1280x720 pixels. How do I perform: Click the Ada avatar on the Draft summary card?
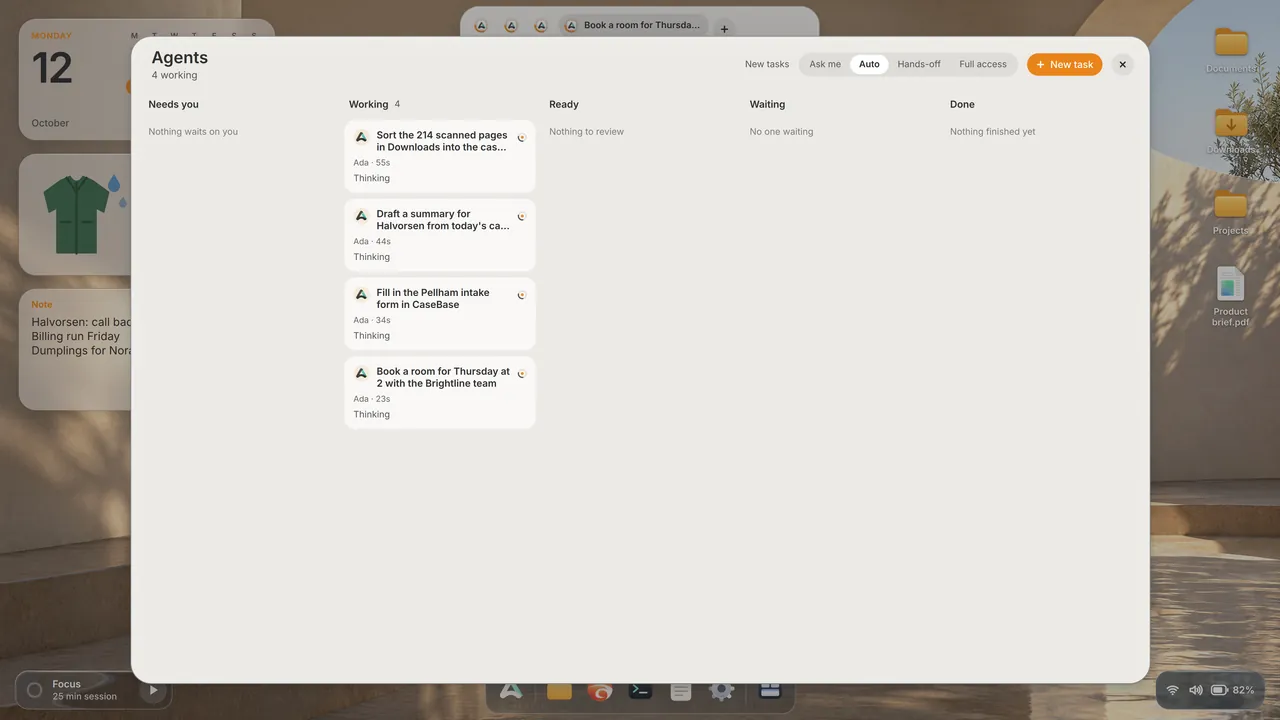tap(361, 216)
